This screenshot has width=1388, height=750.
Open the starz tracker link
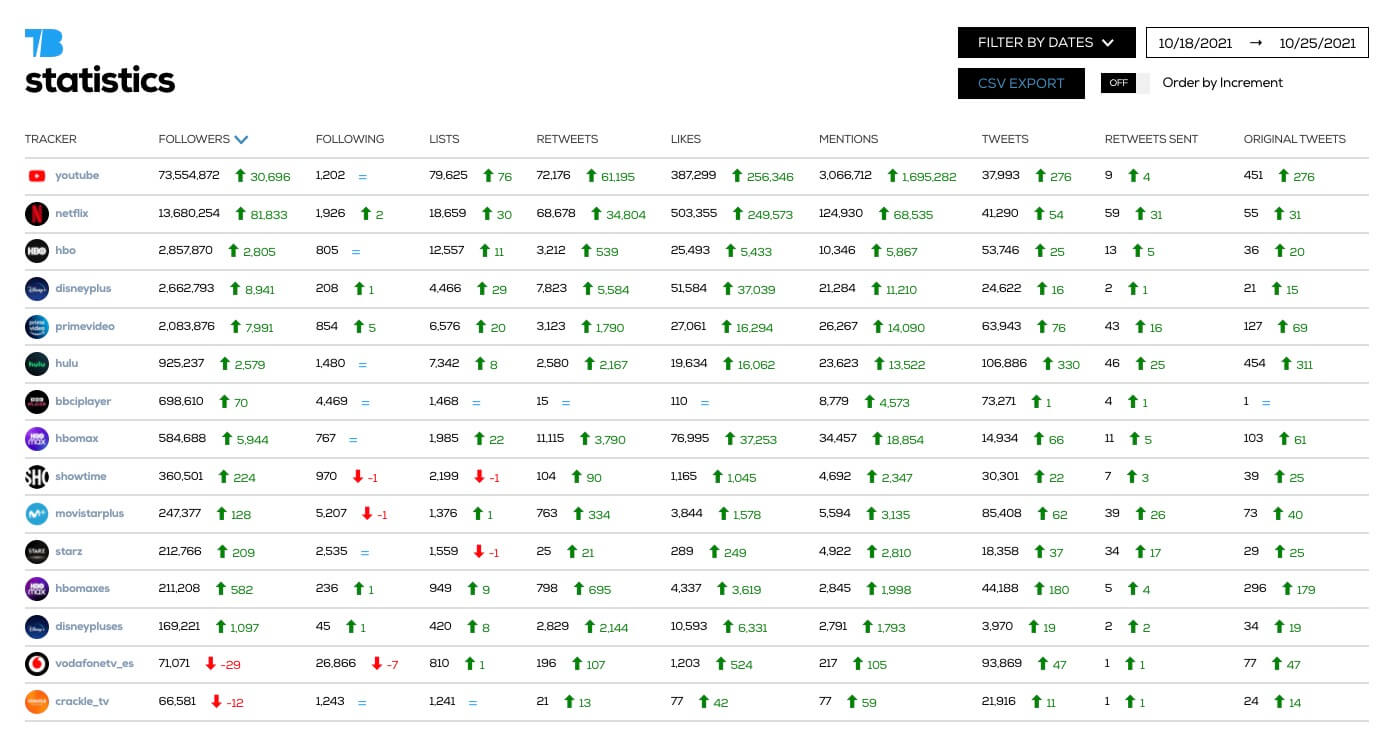pyautogui.click(x=69, y=552)
